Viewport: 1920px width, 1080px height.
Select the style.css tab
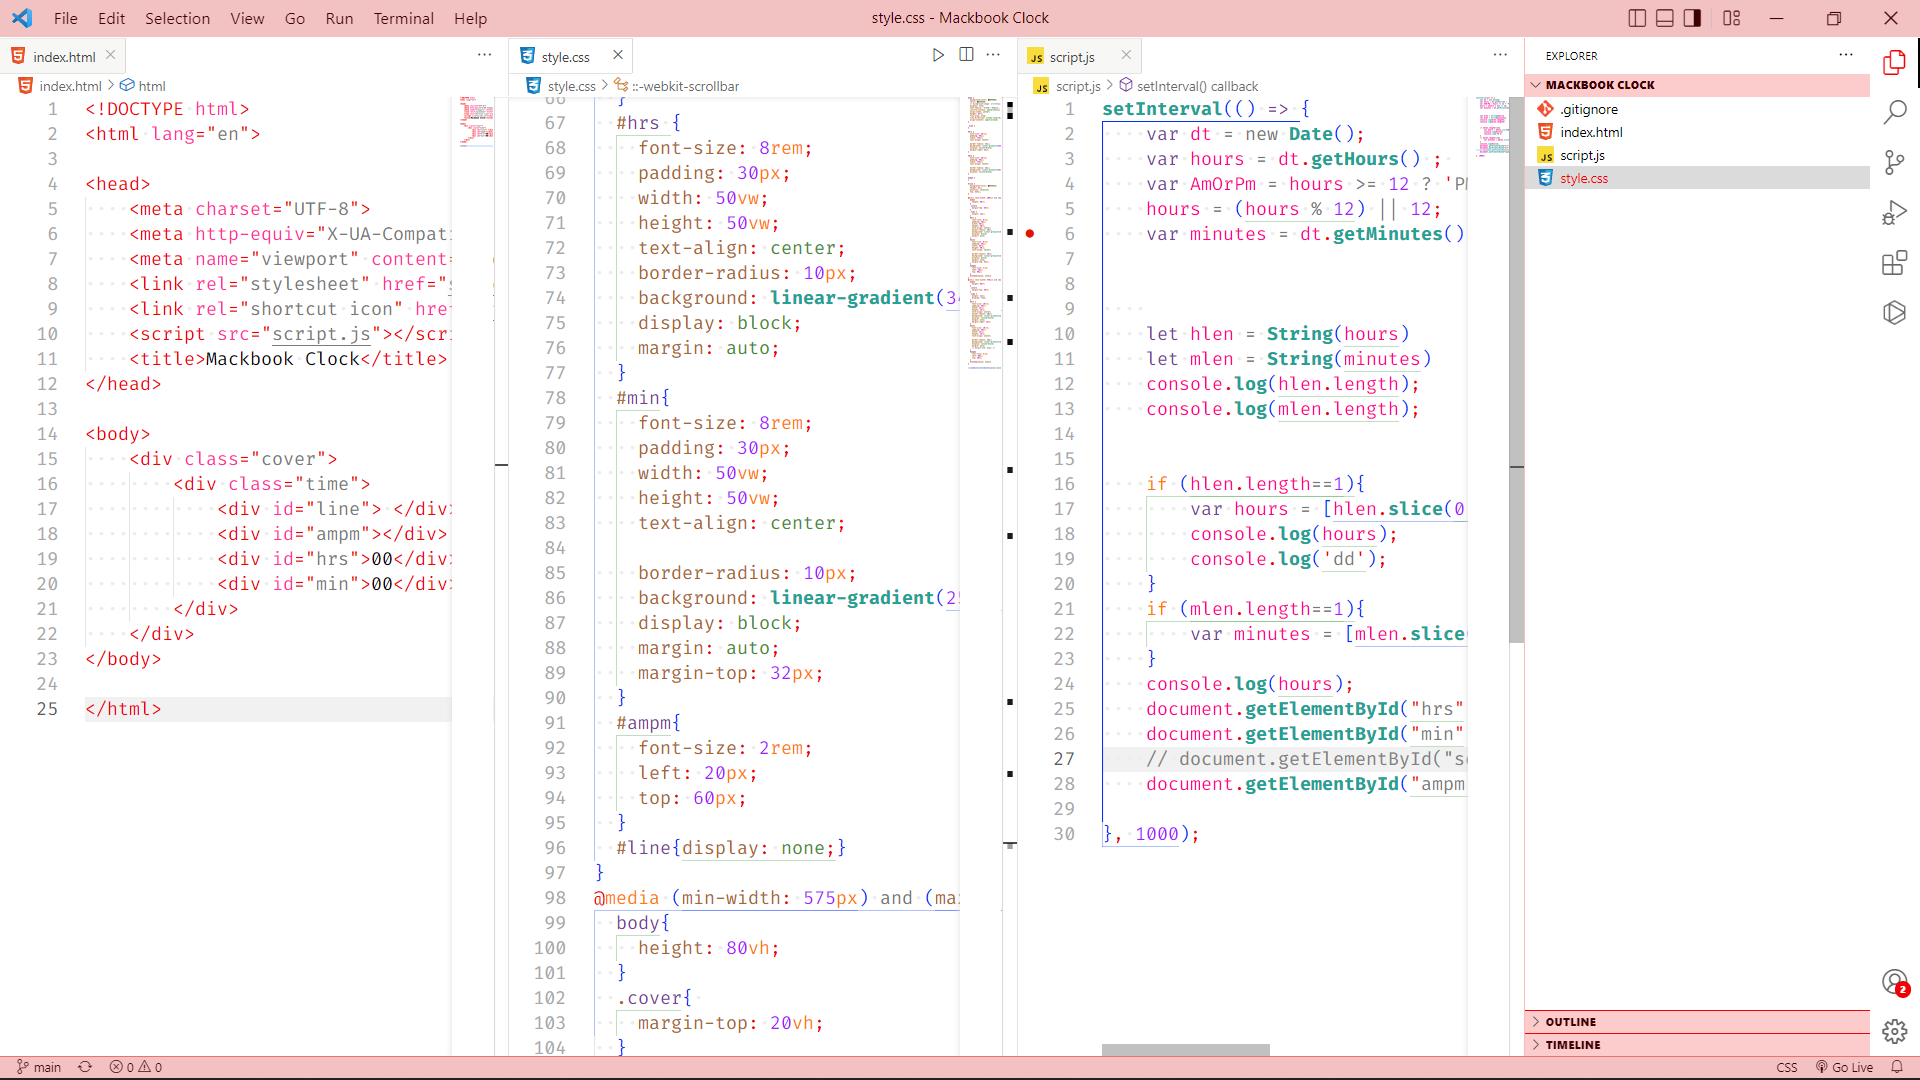(x=566, y=55)
